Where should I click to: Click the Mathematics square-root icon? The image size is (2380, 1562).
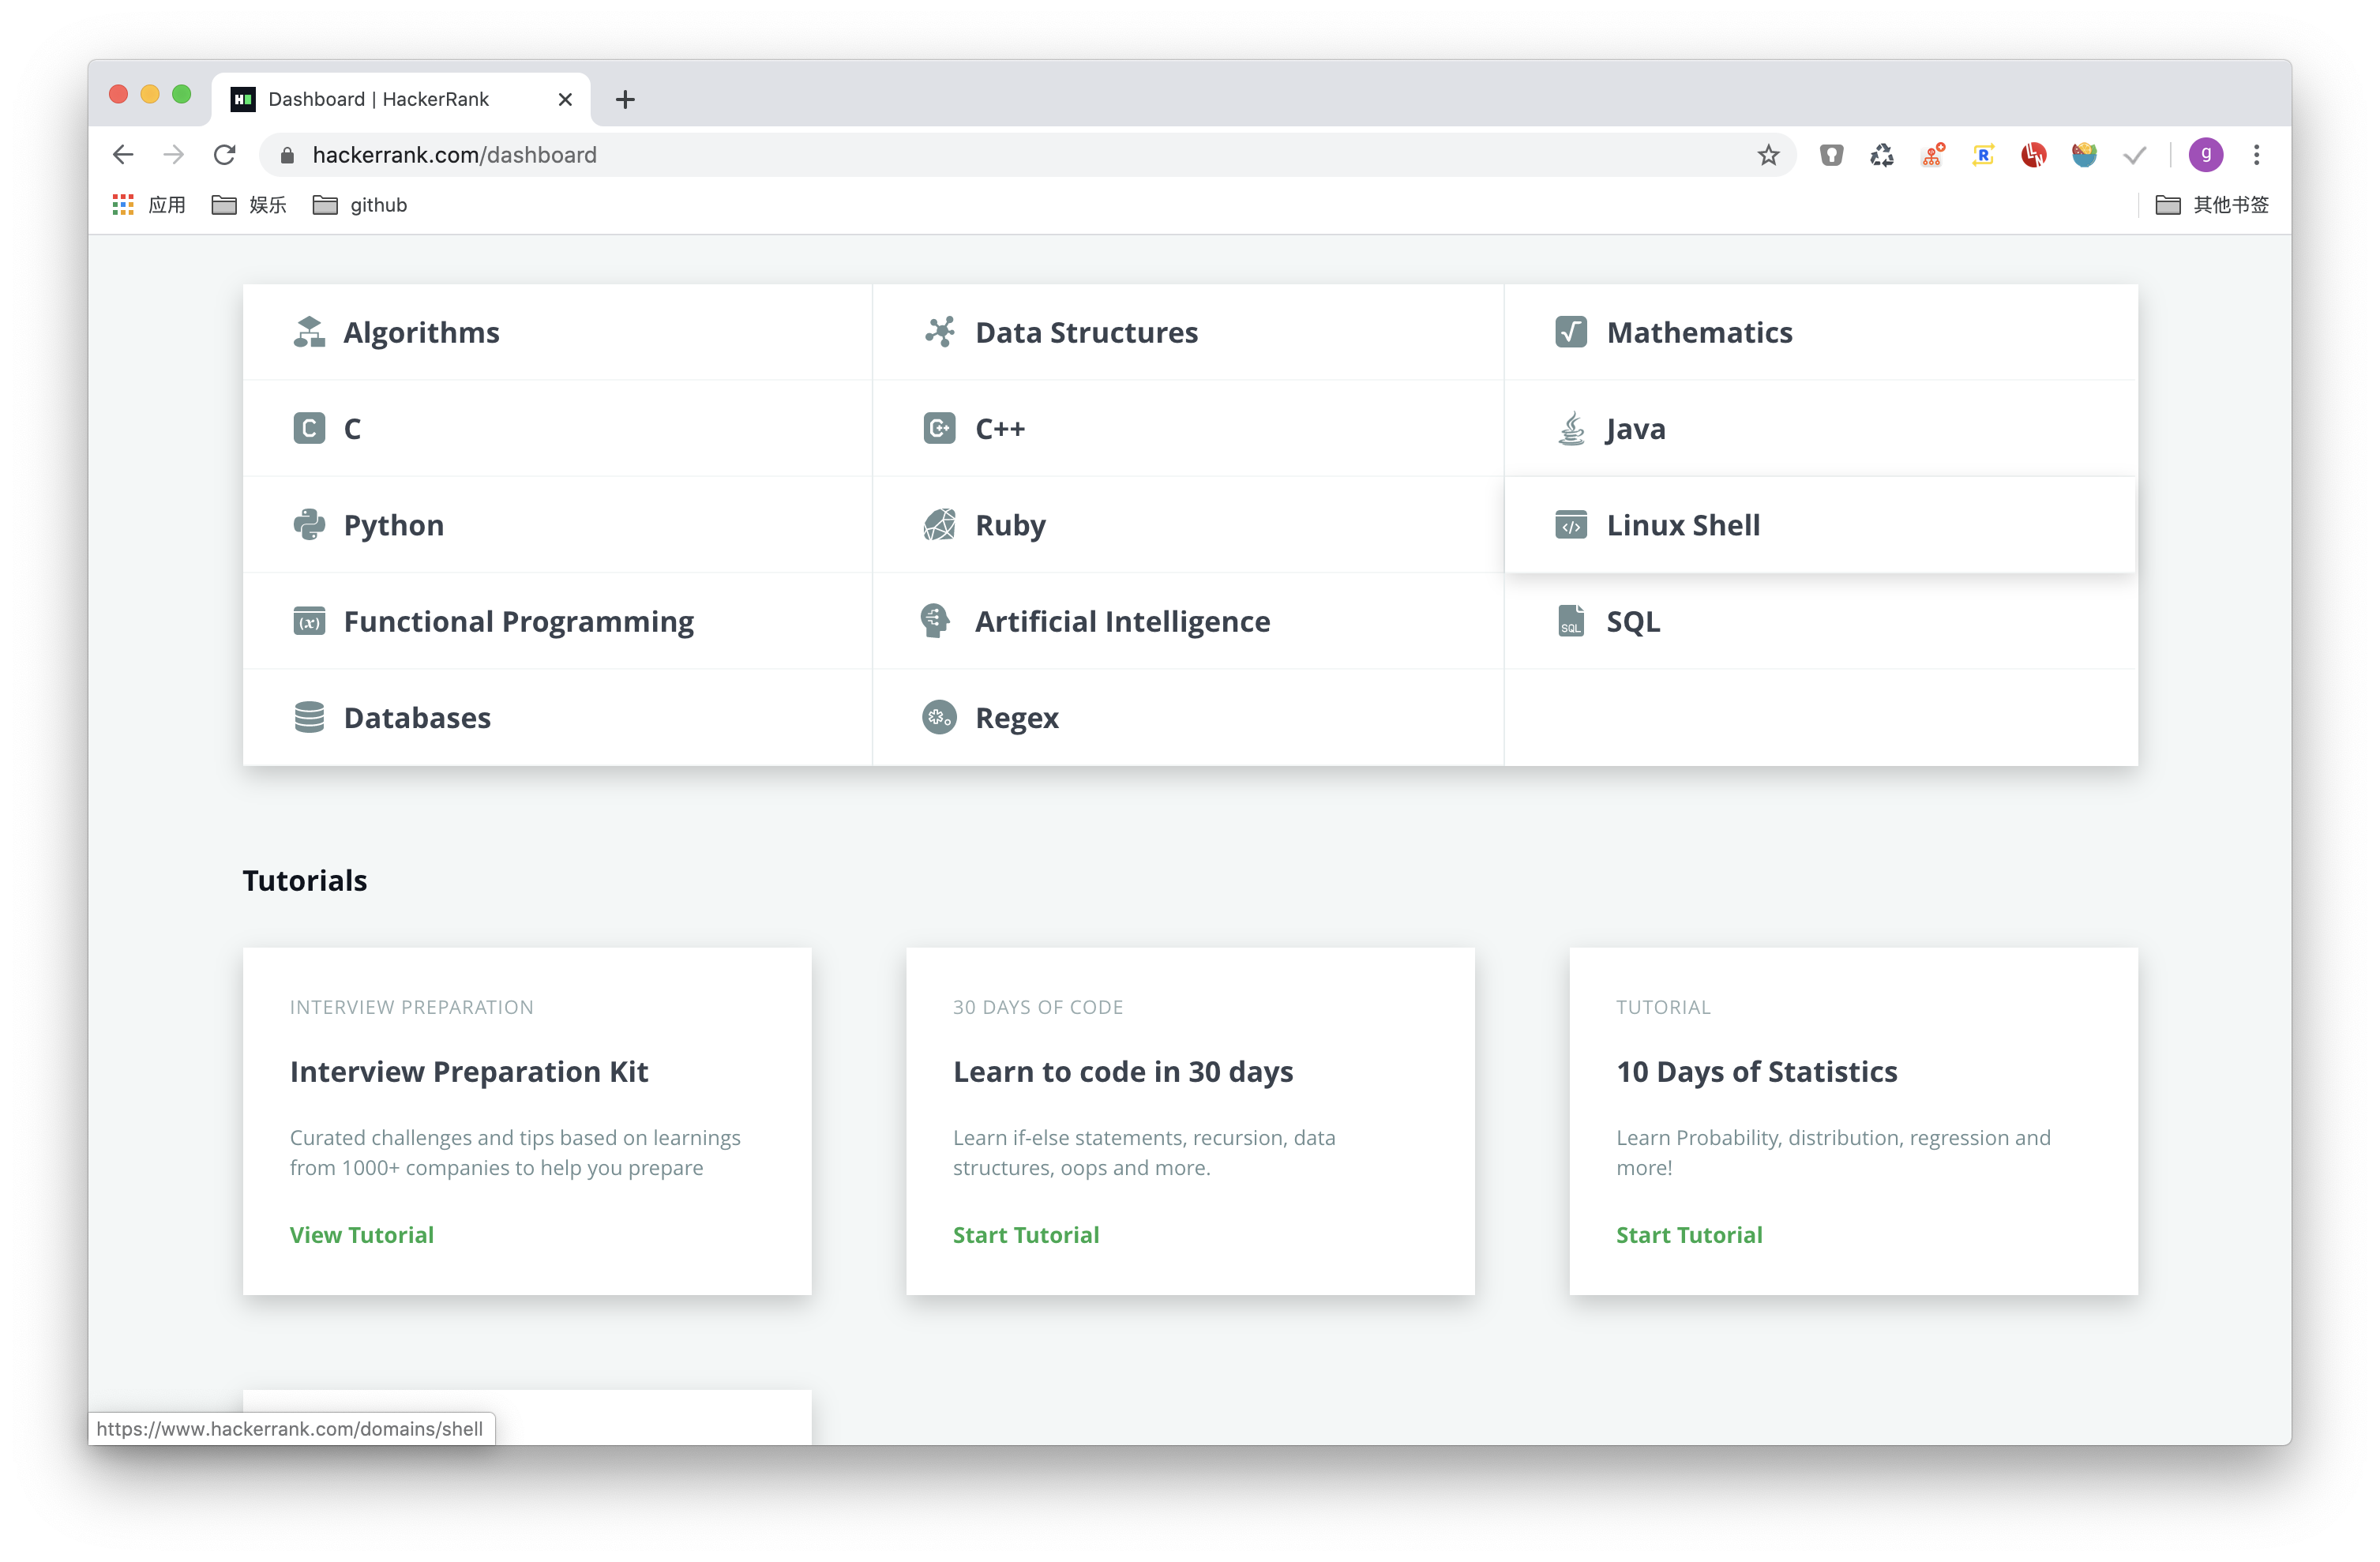pos(1571,332)
